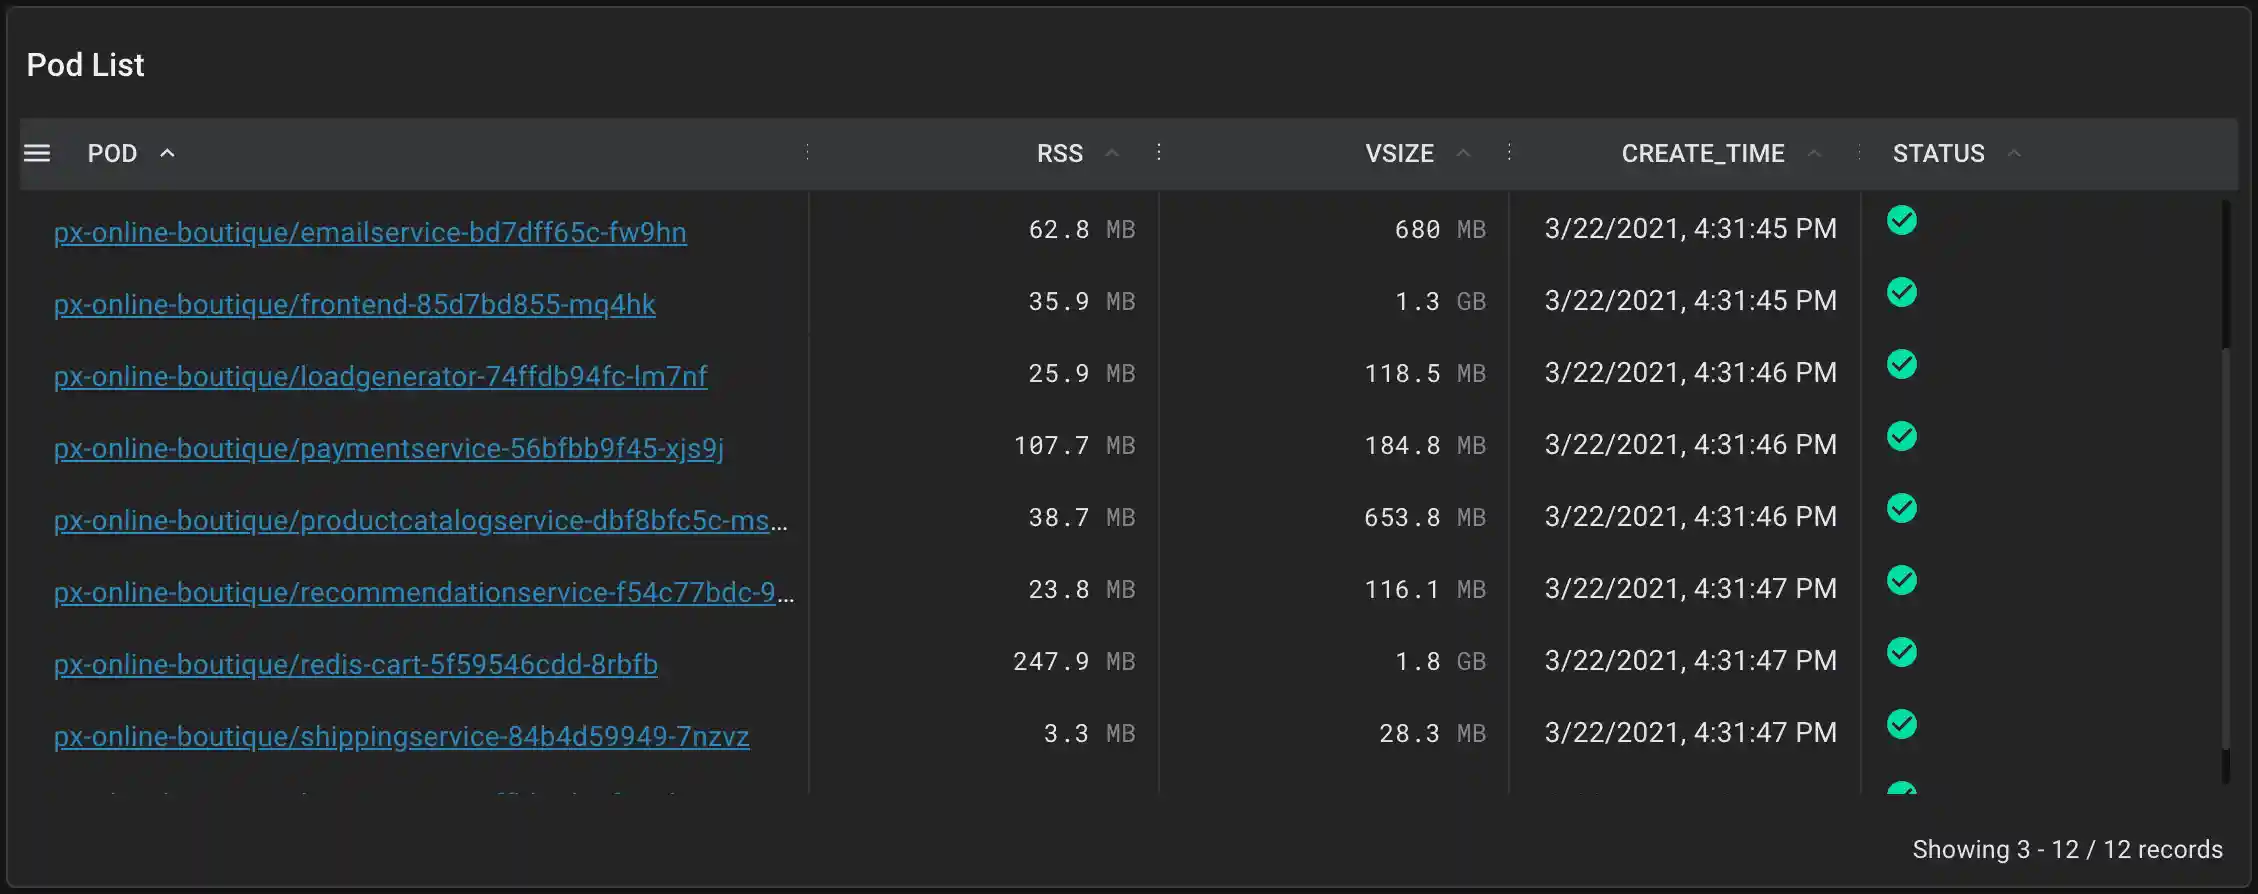The height and width of the screenshot is (894, 2258).
Task: Open the paymentservice-56bfbb9f45-xjs9j pod link
Action: click(x=388, y=448)
